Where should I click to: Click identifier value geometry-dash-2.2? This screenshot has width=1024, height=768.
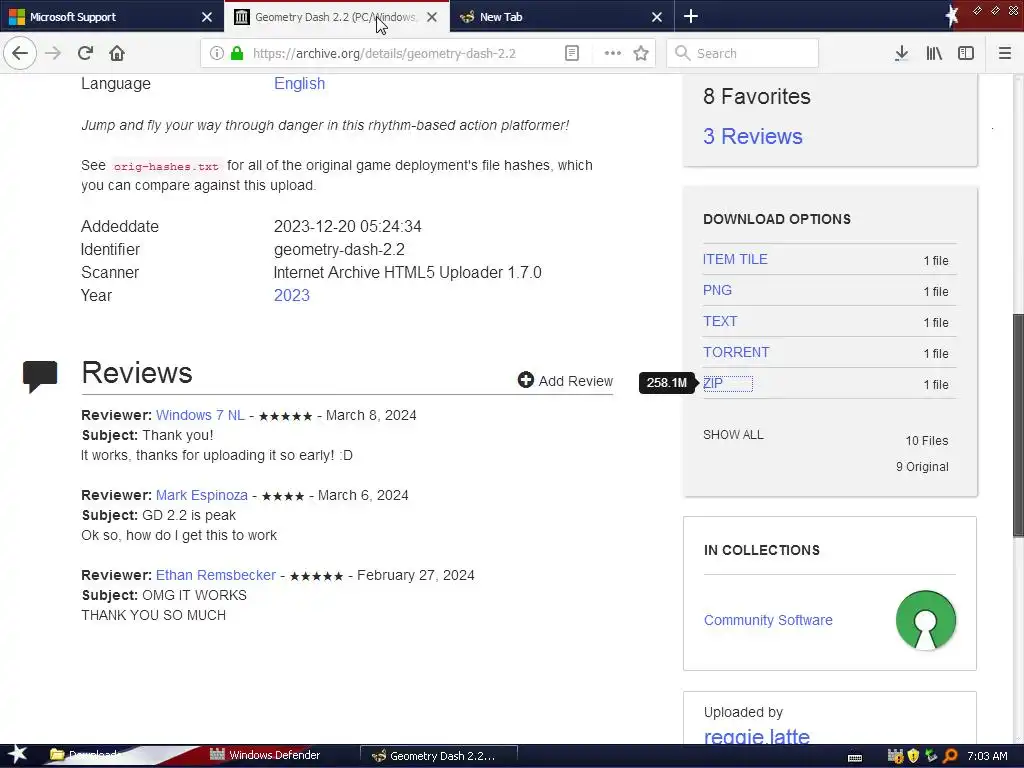(339, 249)
